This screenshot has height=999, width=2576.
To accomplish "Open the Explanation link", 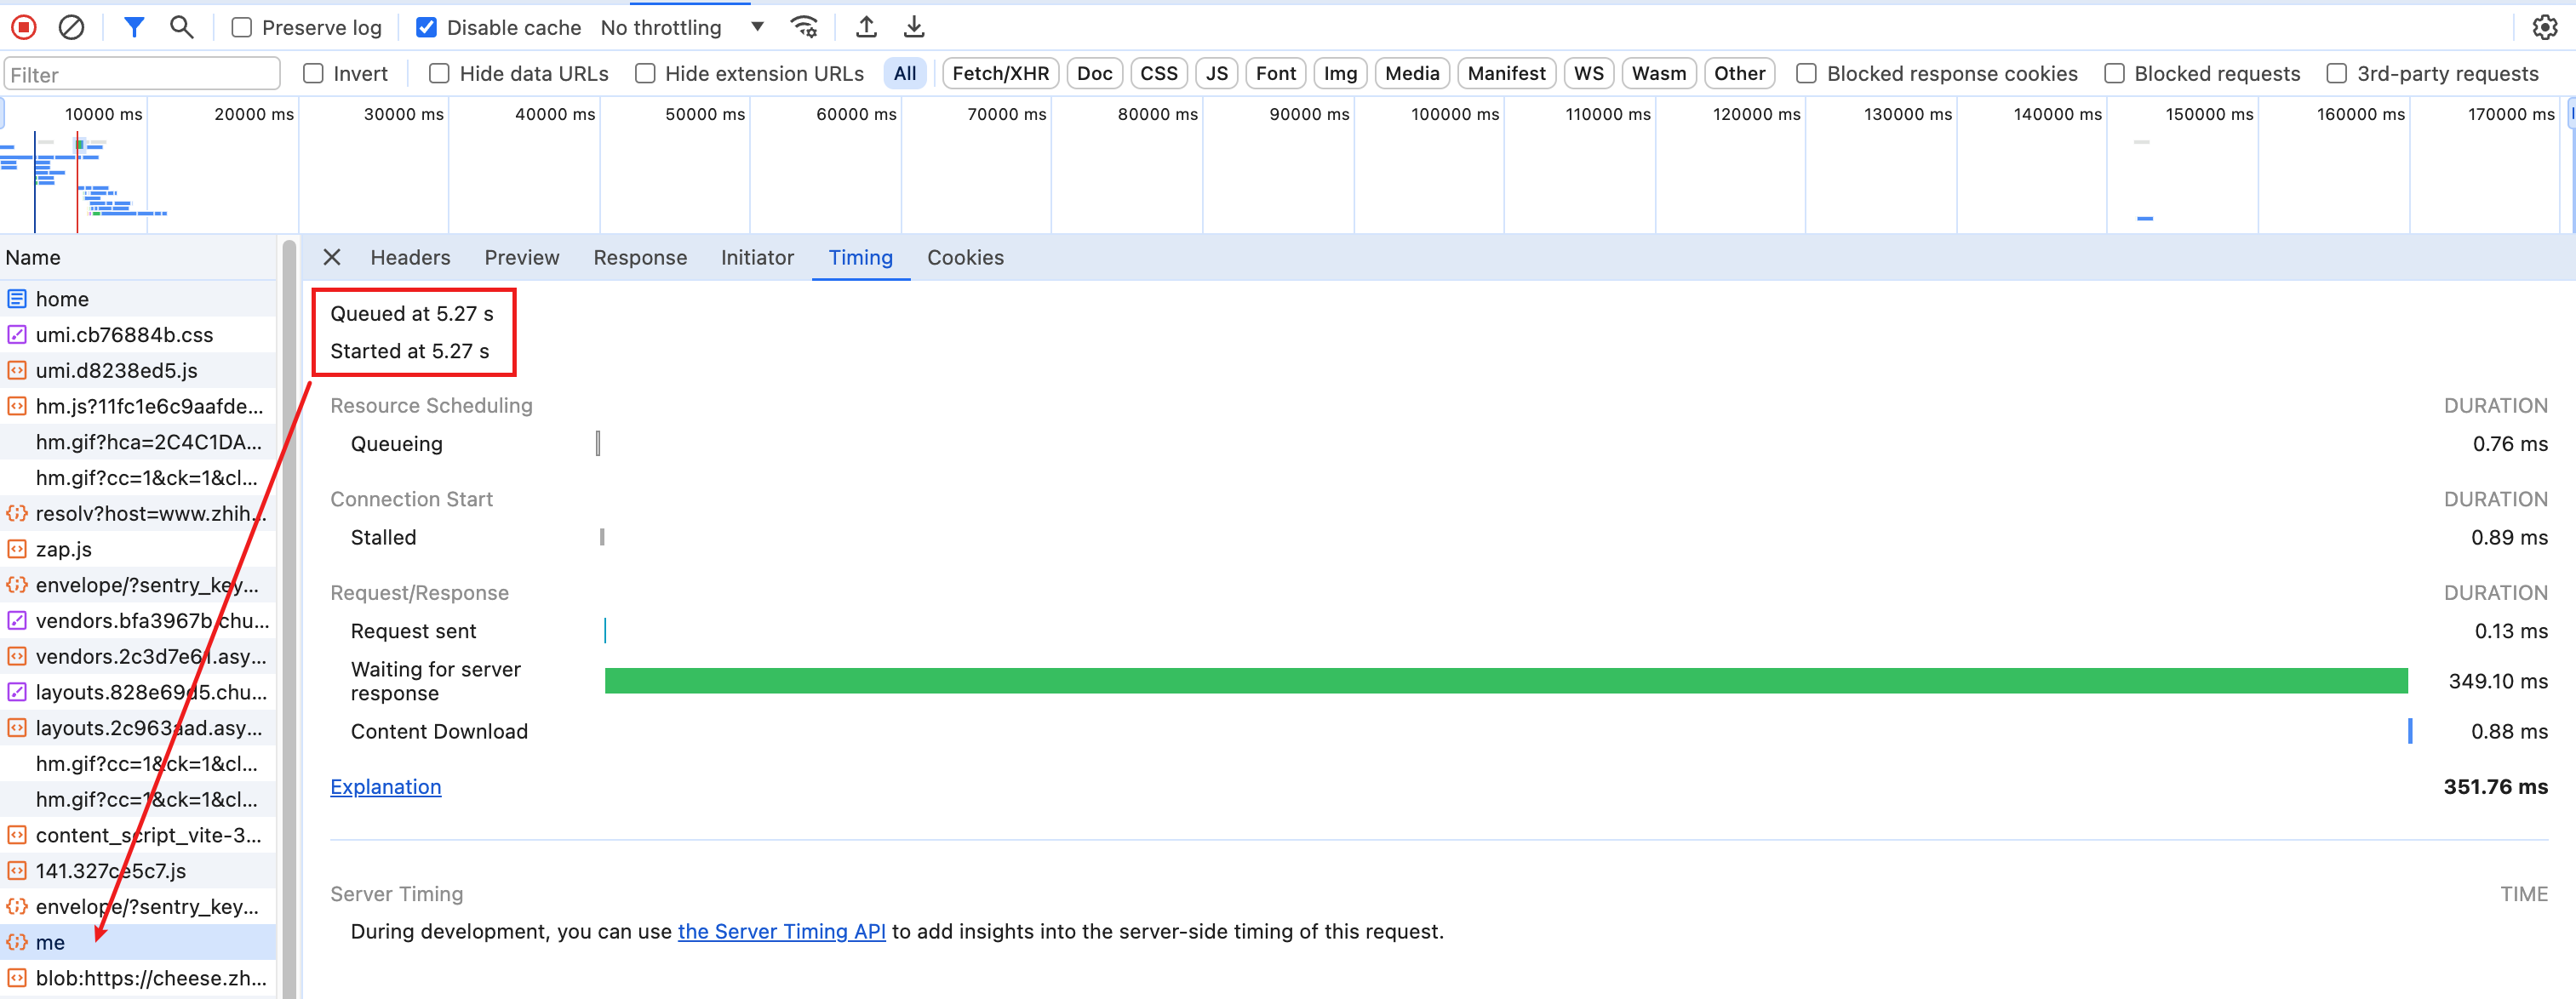I will (385, 787).
